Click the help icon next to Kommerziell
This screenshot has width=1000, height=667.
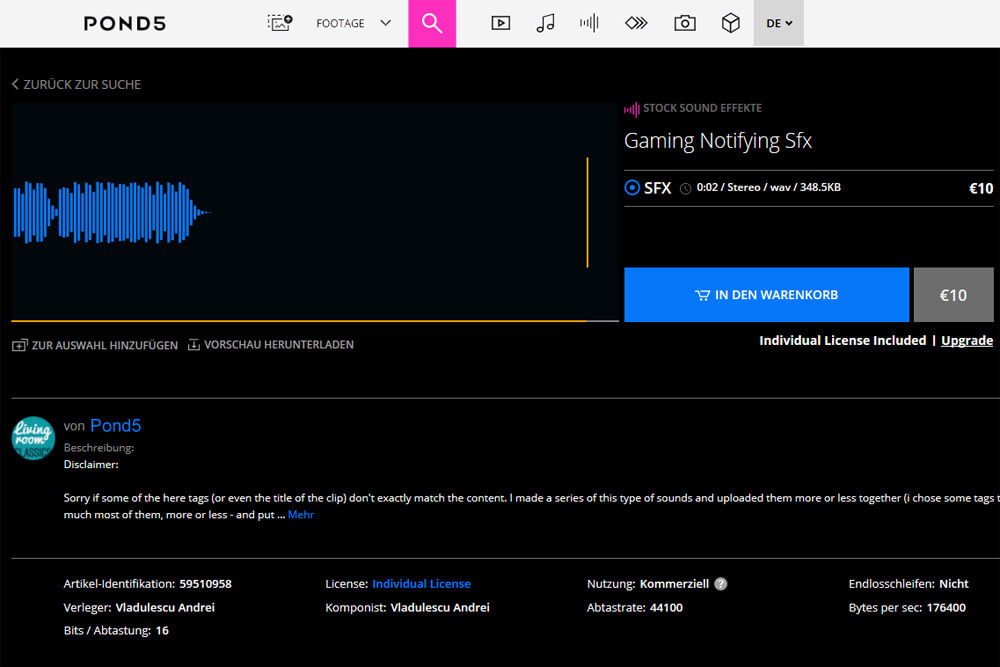720,584
